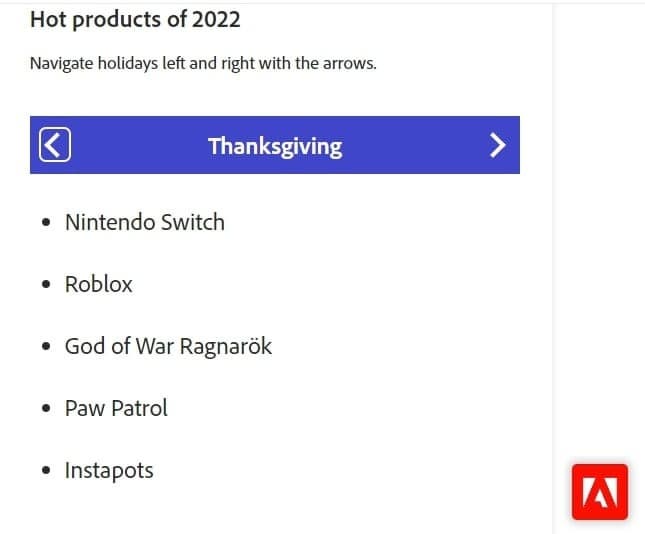
Task: Click '2022' in the page heading
Action: point(217,19)
